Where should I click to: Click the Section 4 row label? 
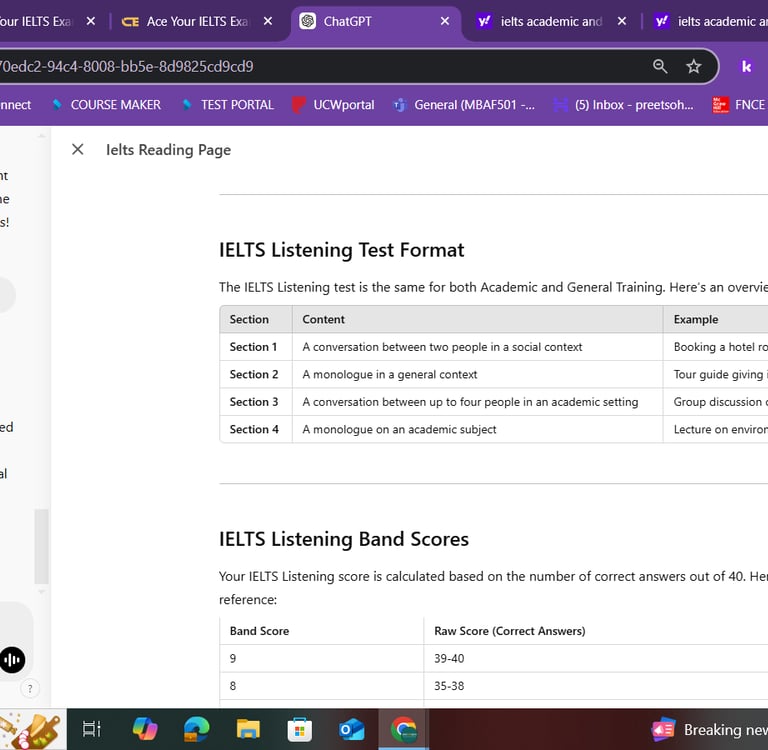pos(254,429)
